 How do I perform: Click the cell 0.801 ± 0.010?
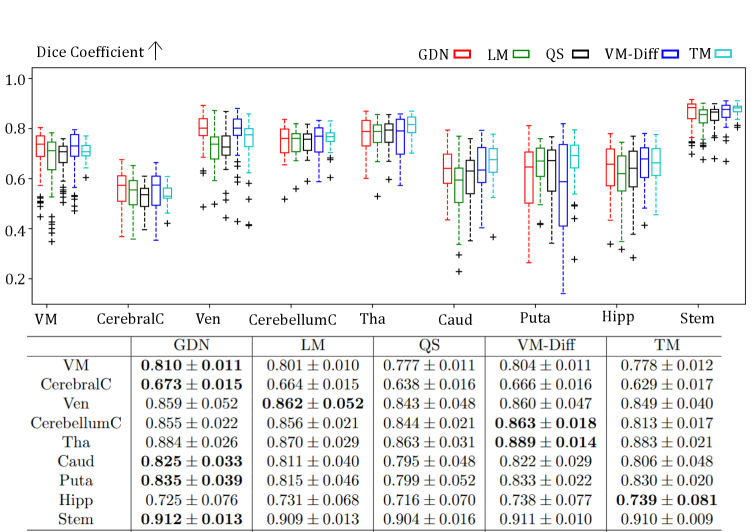[x=313, y=365]
